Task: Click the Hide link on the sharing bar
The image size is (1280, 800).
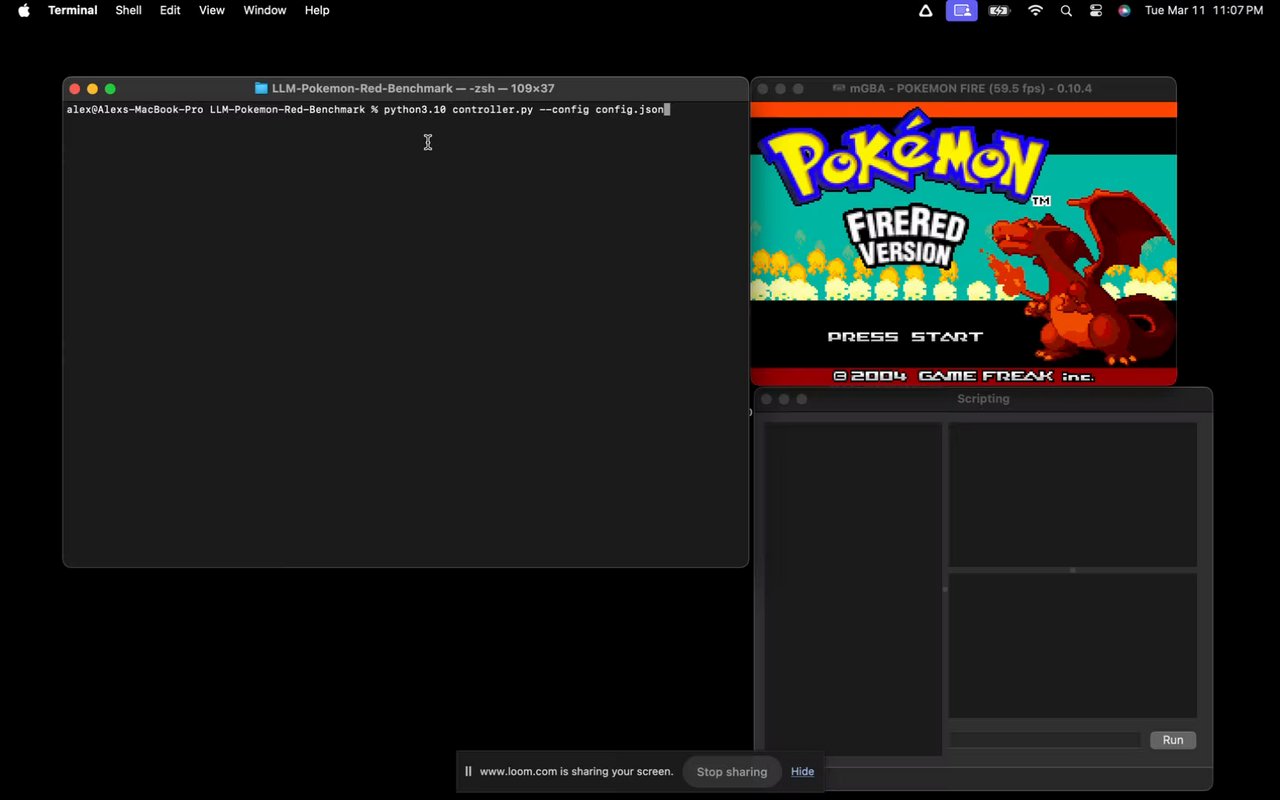Action: coord(802,772)
